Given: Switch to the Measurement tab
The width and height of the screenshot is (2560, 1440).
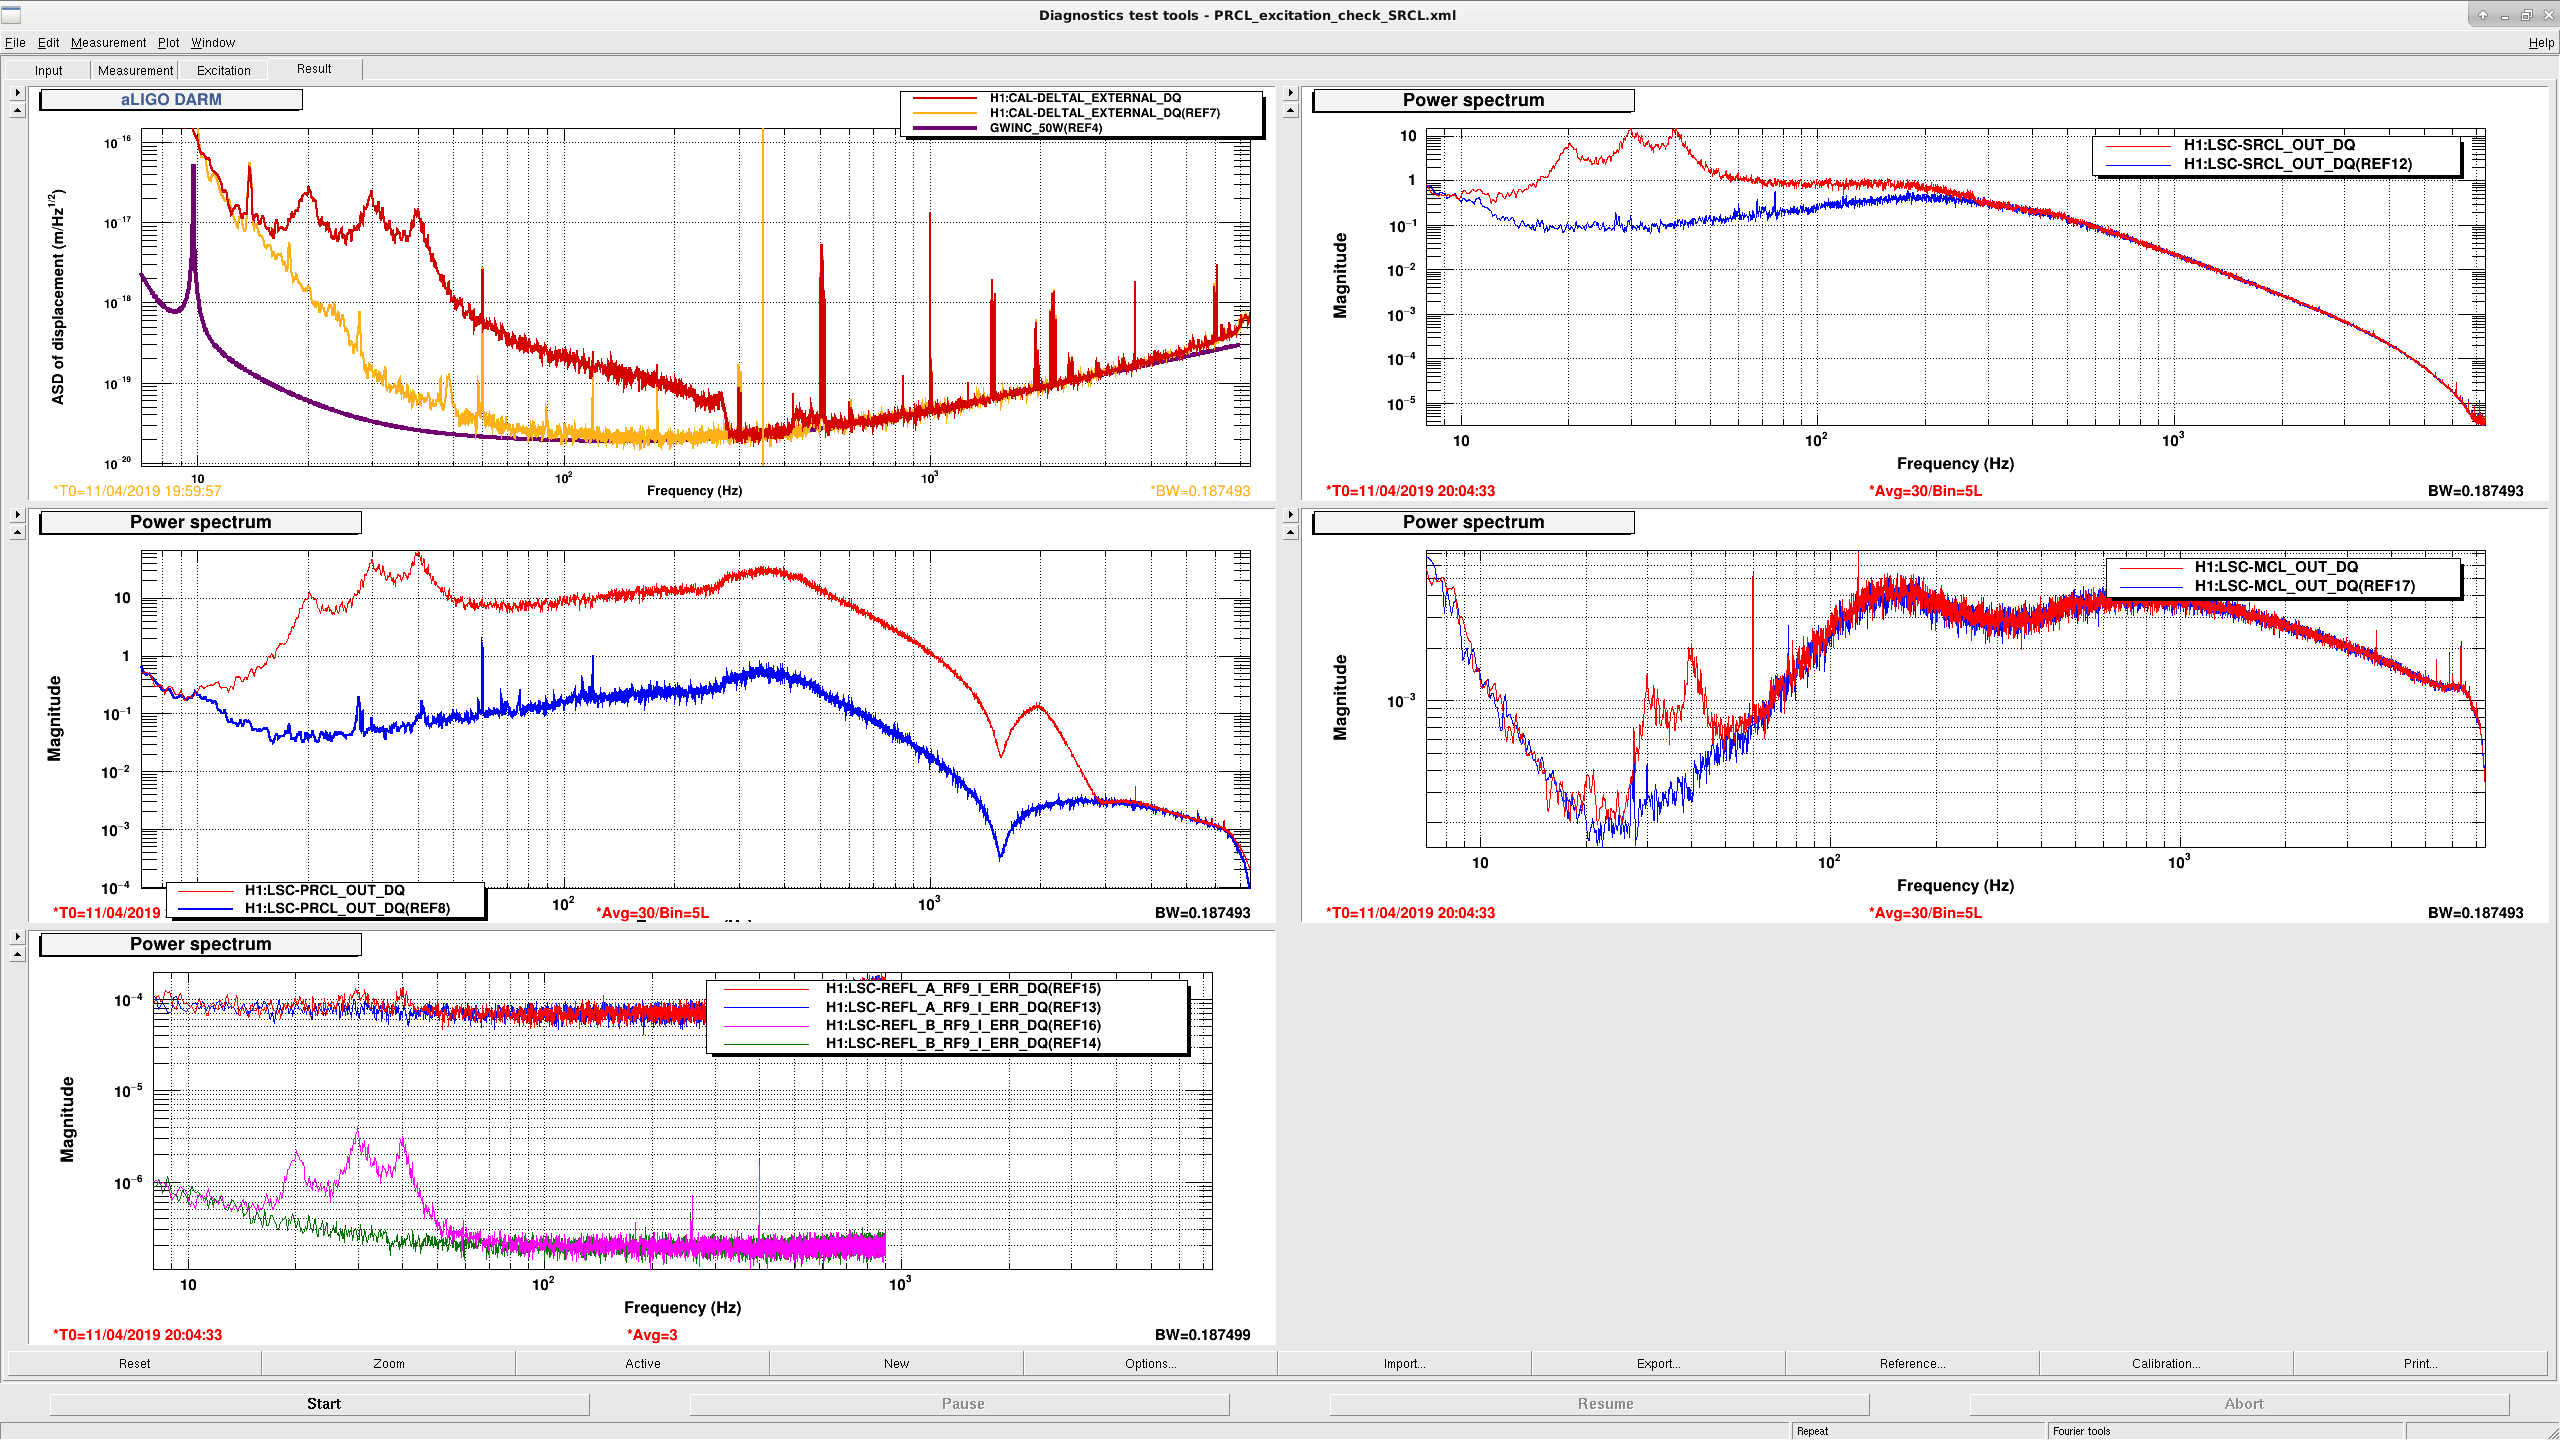Looking at the screenshot, I should pos(135,70).
